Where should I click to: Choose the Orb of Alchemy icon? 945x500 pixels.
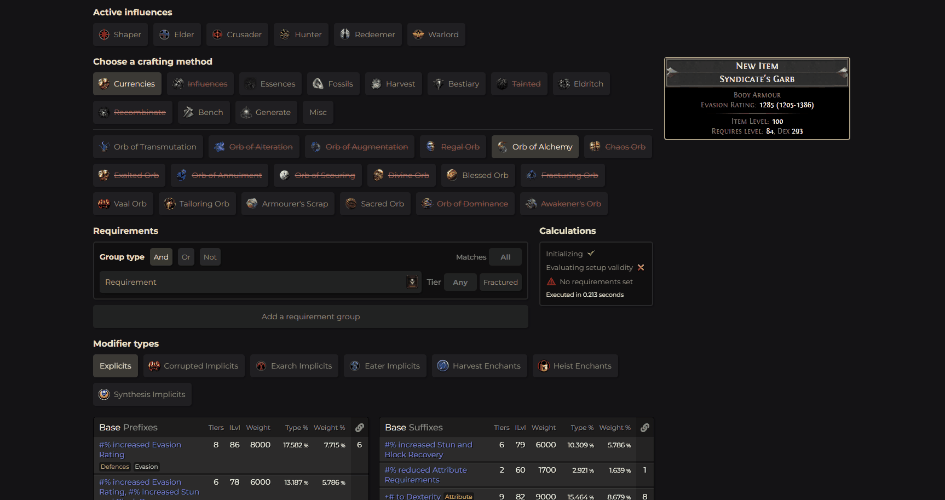pos(503,146)
